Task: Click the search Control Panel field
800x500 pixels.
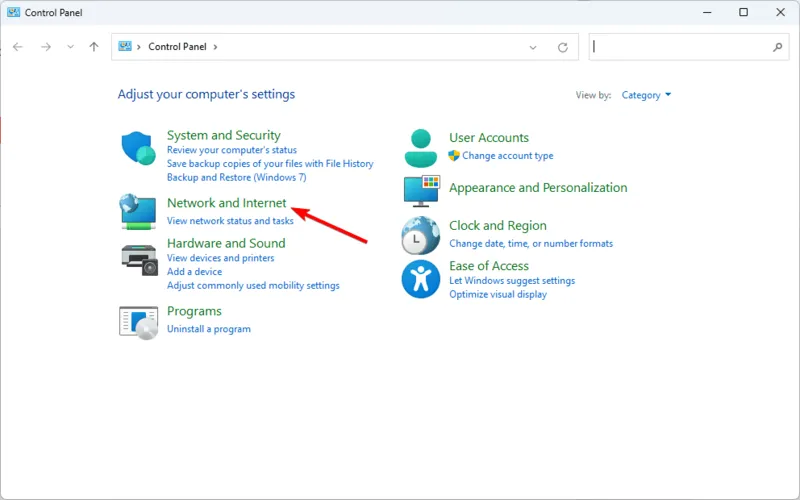Action: click(682, 47)
